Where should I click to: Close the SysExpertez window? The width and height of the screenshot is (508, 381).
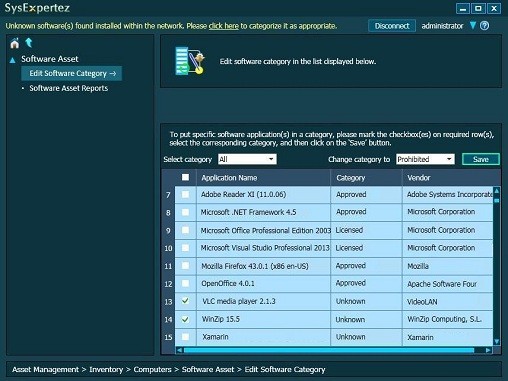(494, 8)
